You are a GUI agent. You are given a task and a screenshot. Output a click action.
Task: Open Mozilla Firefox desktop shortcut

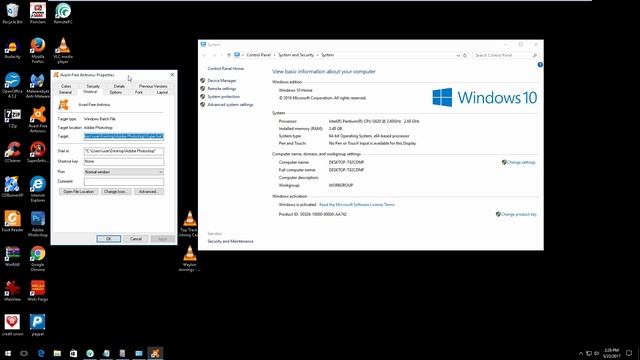click(38, 51)
